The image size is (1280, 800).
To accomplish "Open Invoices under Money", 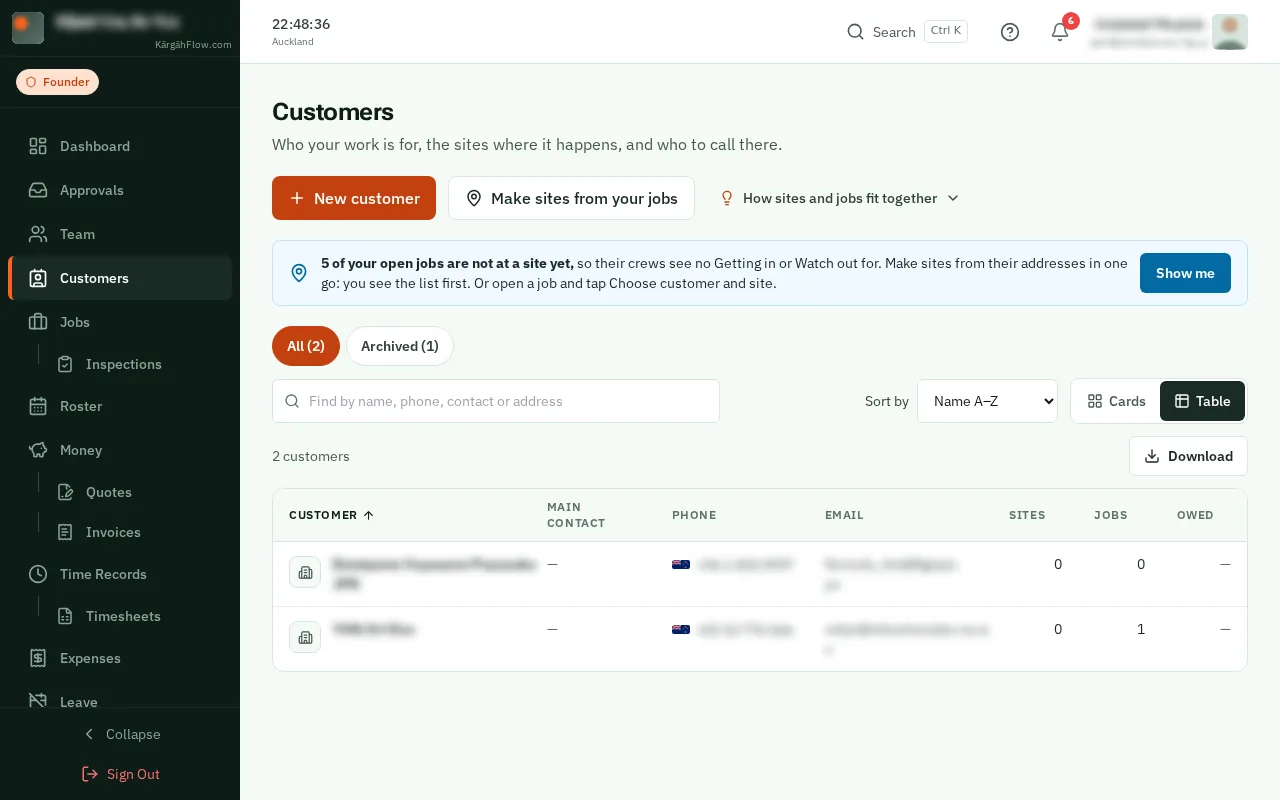I will (140, 532).
